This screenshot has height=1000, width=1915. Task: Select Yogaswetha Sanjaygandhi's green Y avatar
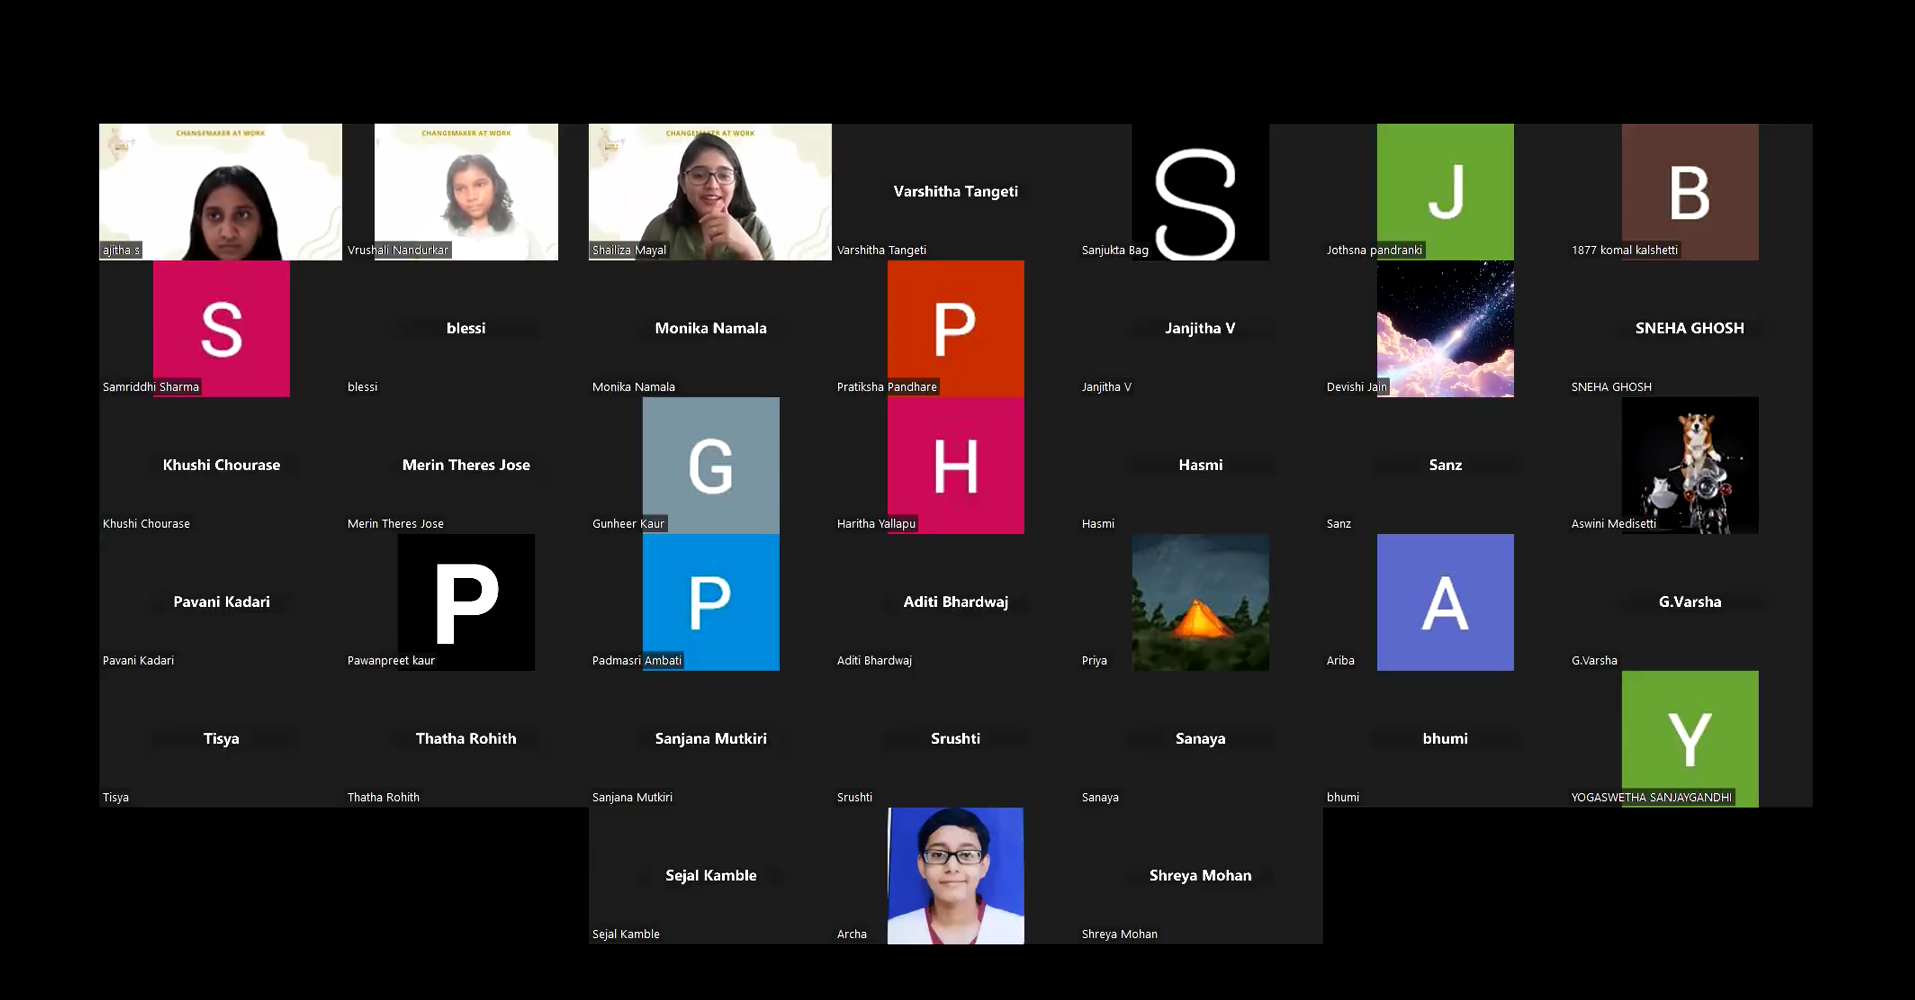(1690, 738)
